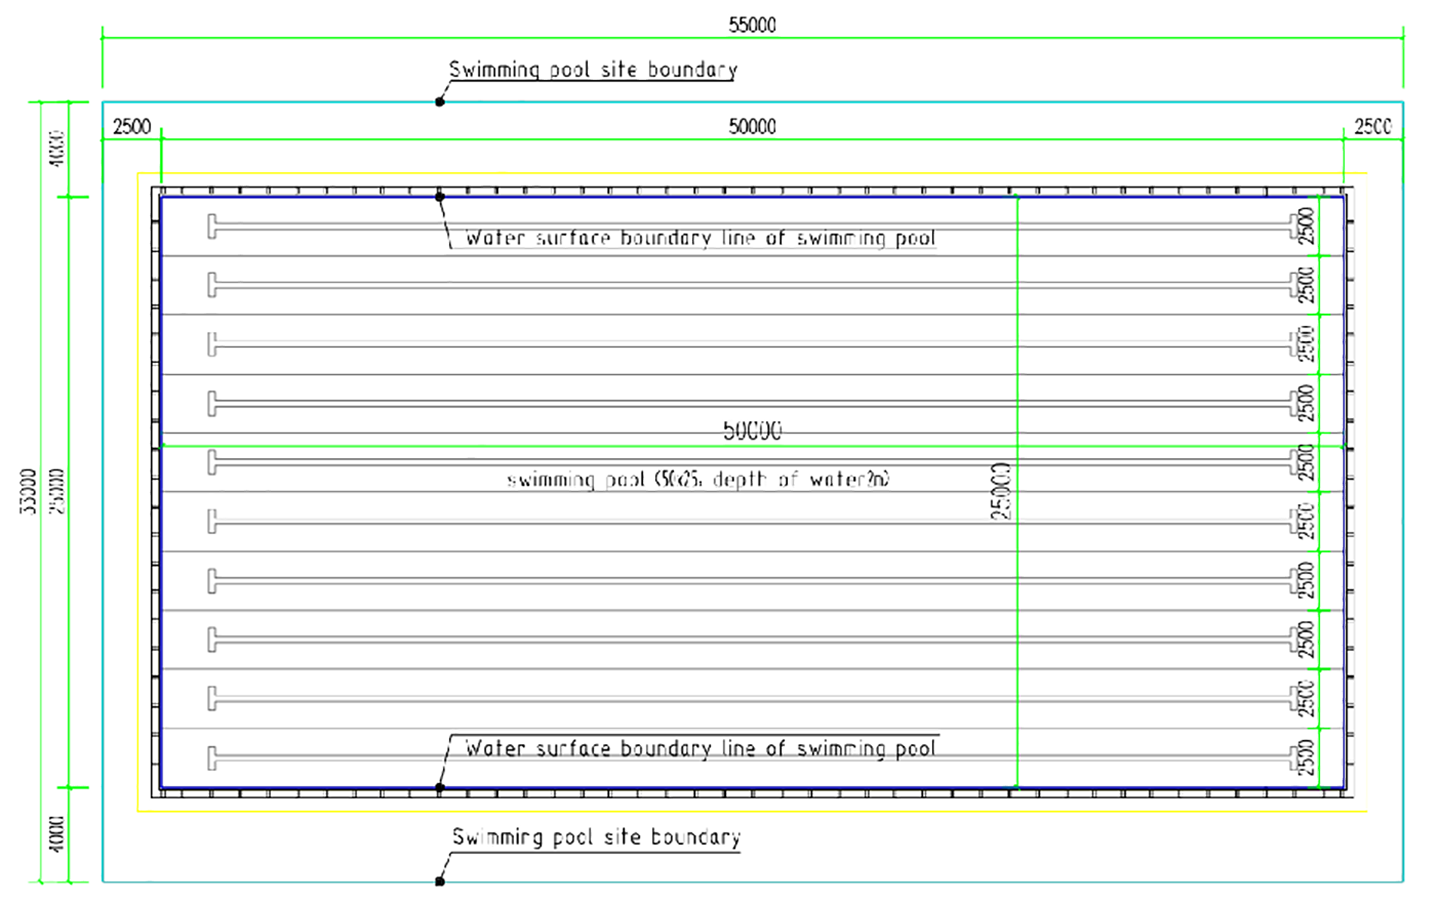Select the 2500 margin dimension at top left
Screen dimensions: 1440x903
point(132,126)
